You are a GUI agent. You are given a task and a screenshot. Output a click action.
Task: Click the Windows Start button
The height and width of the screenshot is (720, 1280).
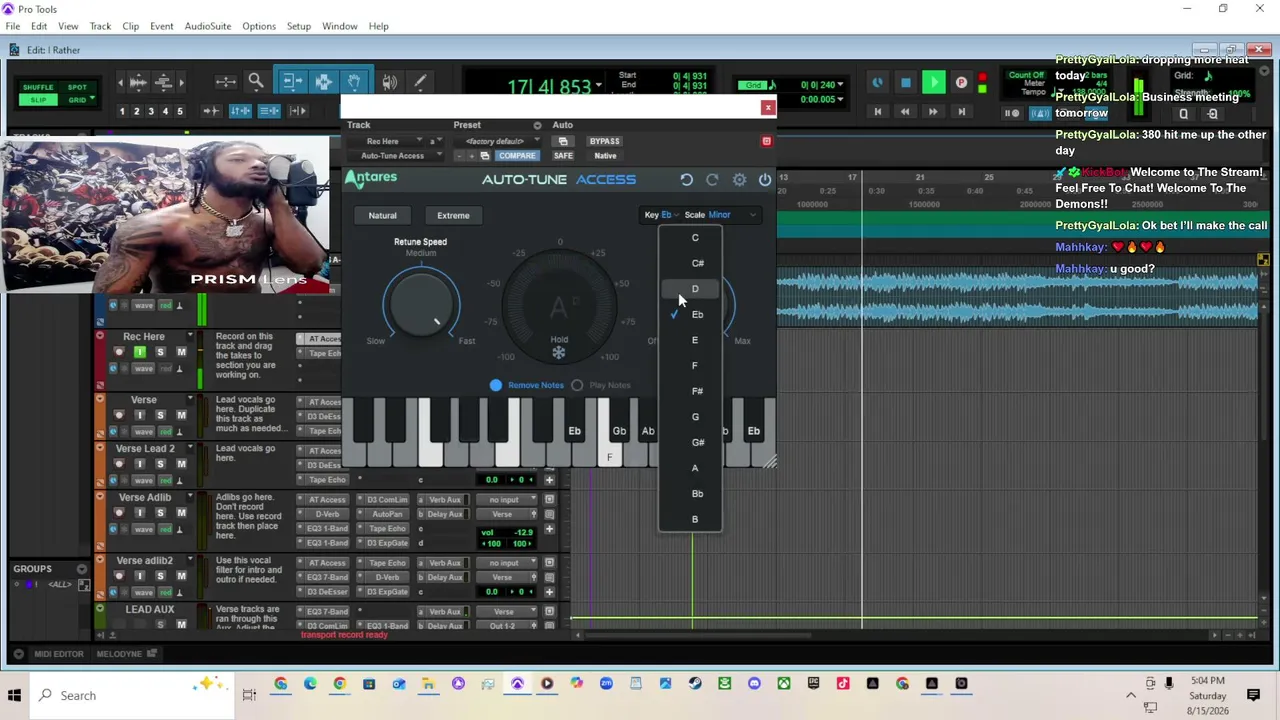tap(15, 695)
